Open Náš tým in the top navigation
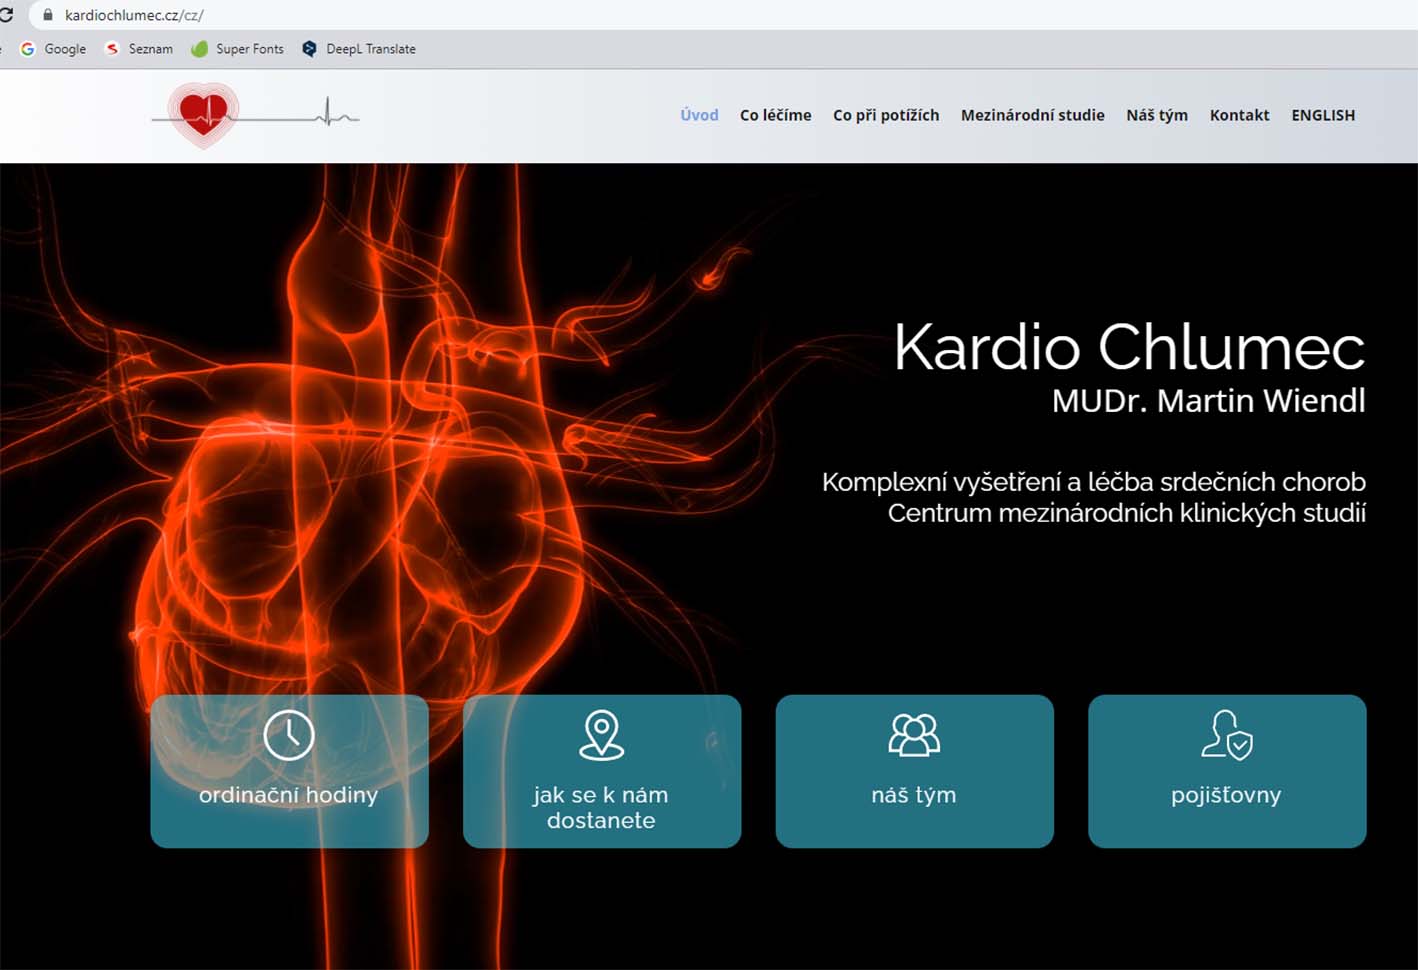The width and height of the screenshot is (1418, 970). click(x=1157, y=115)
